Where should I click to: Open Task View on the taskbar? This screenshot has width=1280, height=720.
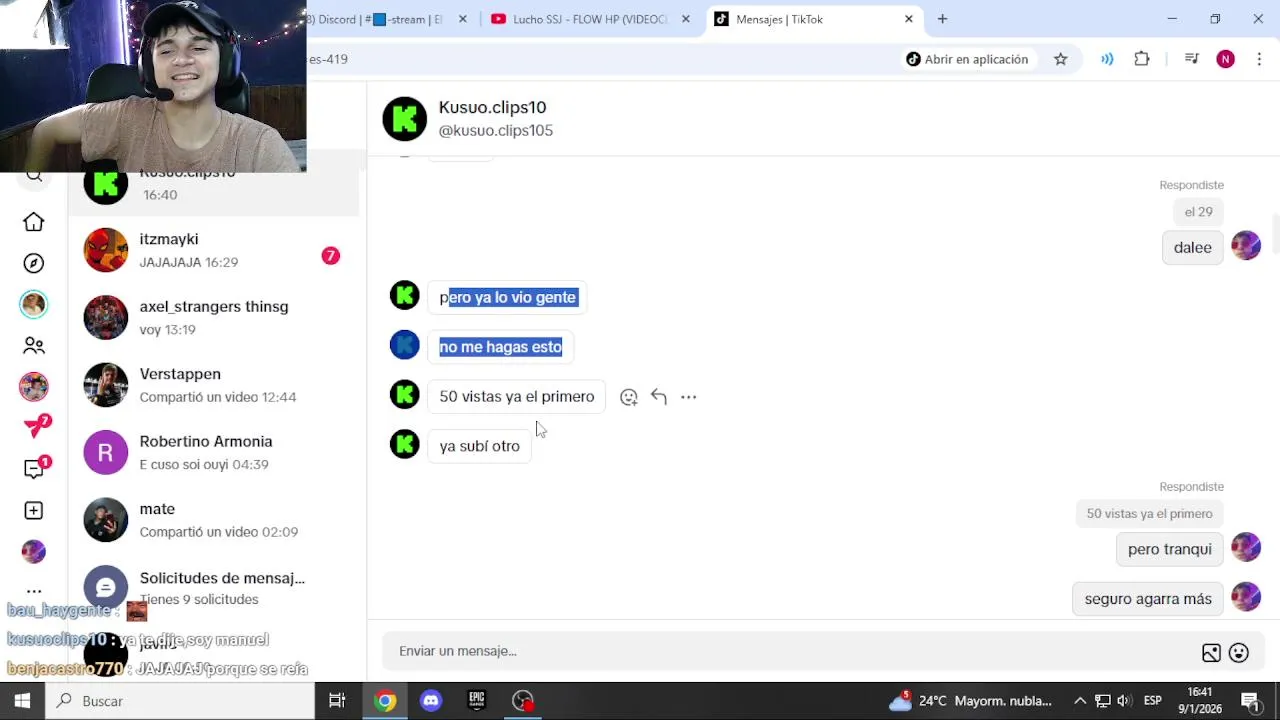pyautogui.click(x=337, y=701)
